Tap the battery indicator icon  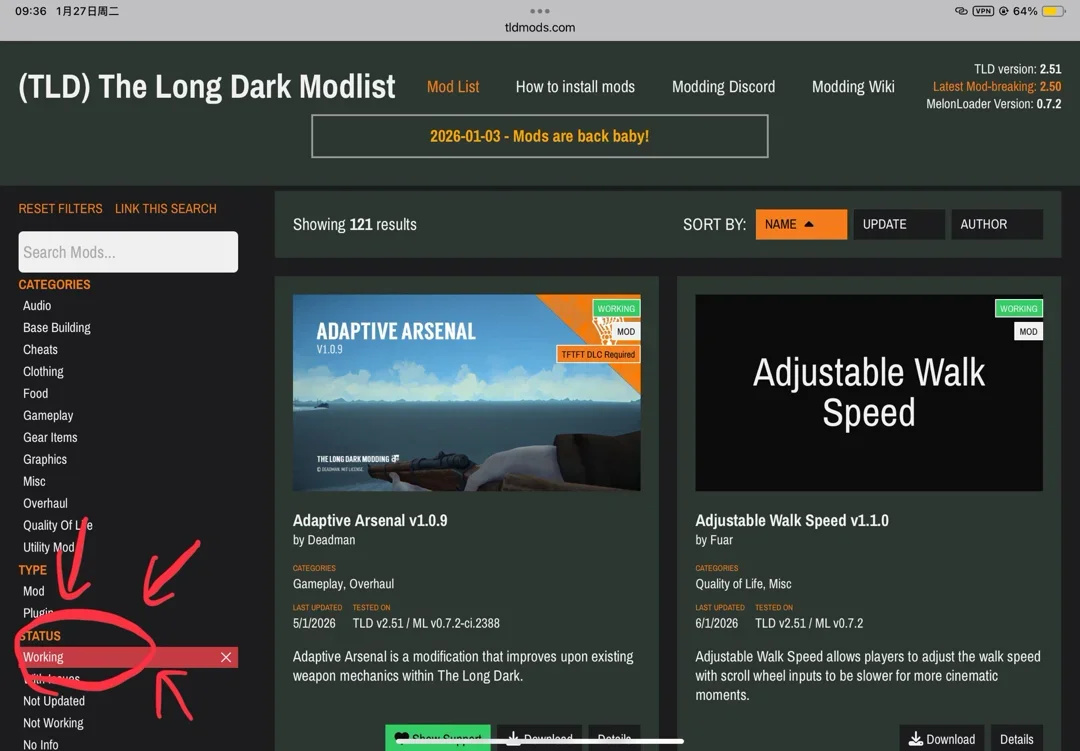tap(1054, 11)
